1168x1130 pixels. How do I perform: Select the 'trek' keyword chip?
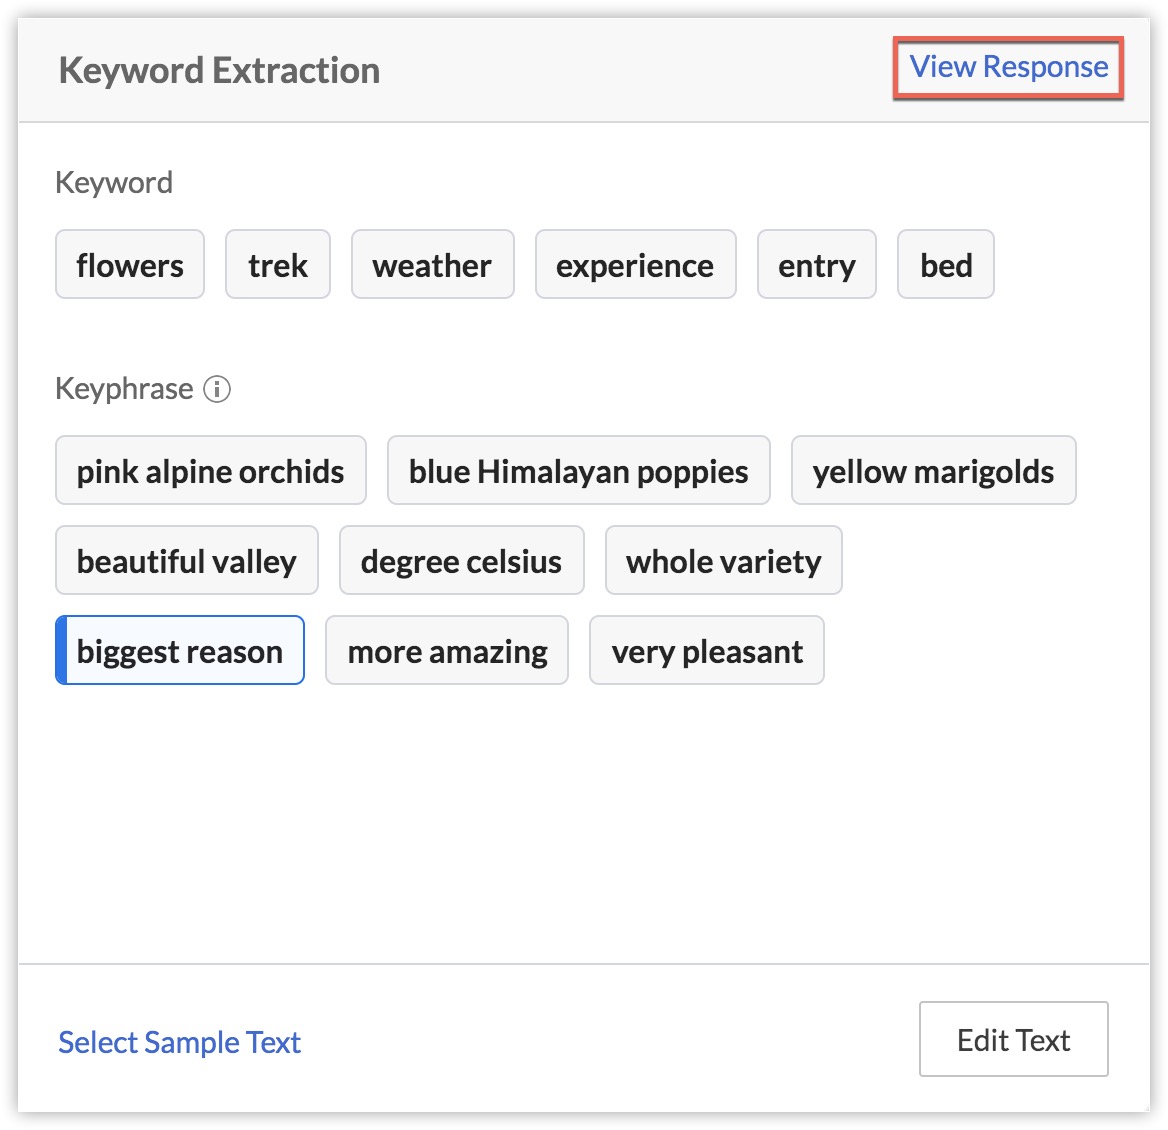278,264
